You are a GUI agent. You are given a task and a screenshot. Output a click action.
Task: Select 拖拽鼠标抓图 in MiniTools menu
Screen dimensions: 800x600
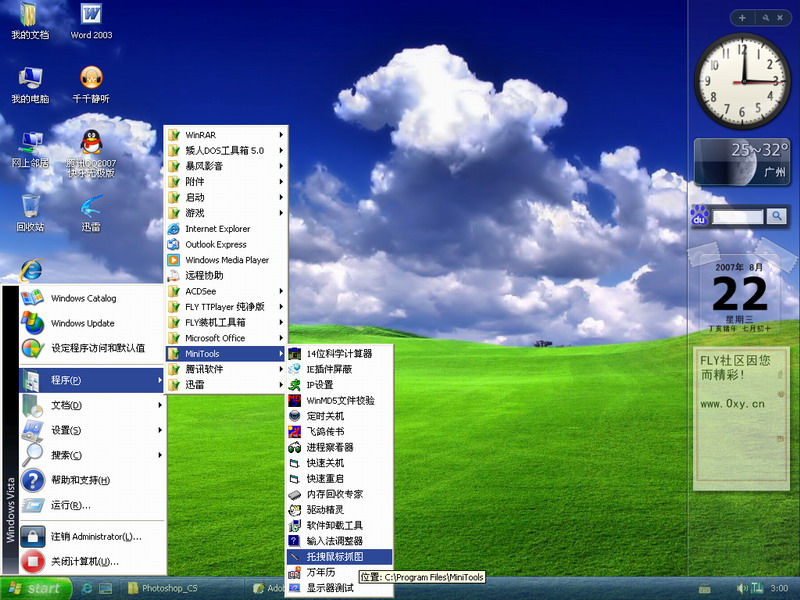[339, 557]
